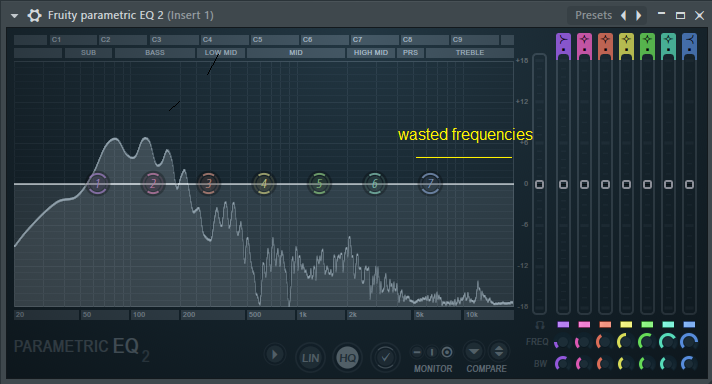The width and height of the screenshot is (712, 384).
Task: Select the previous preset arrow
Action: click(624, 15)
